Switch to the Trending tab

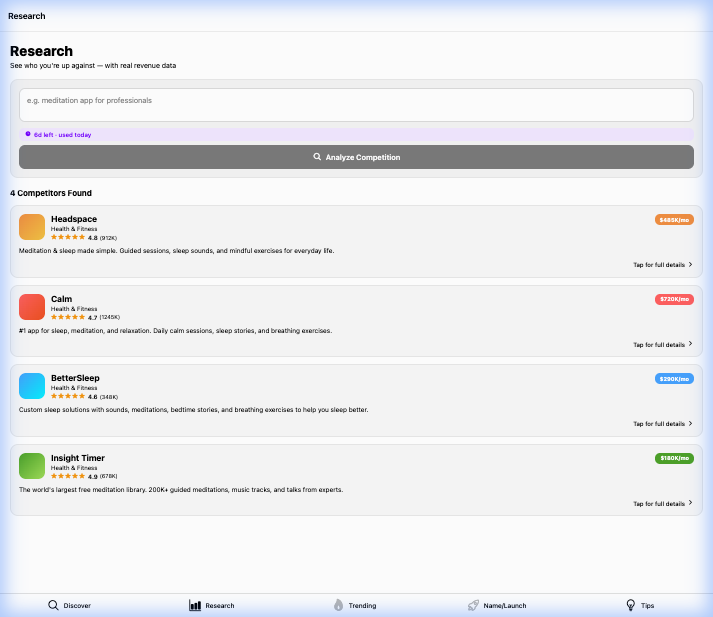[x=355, y=605]
